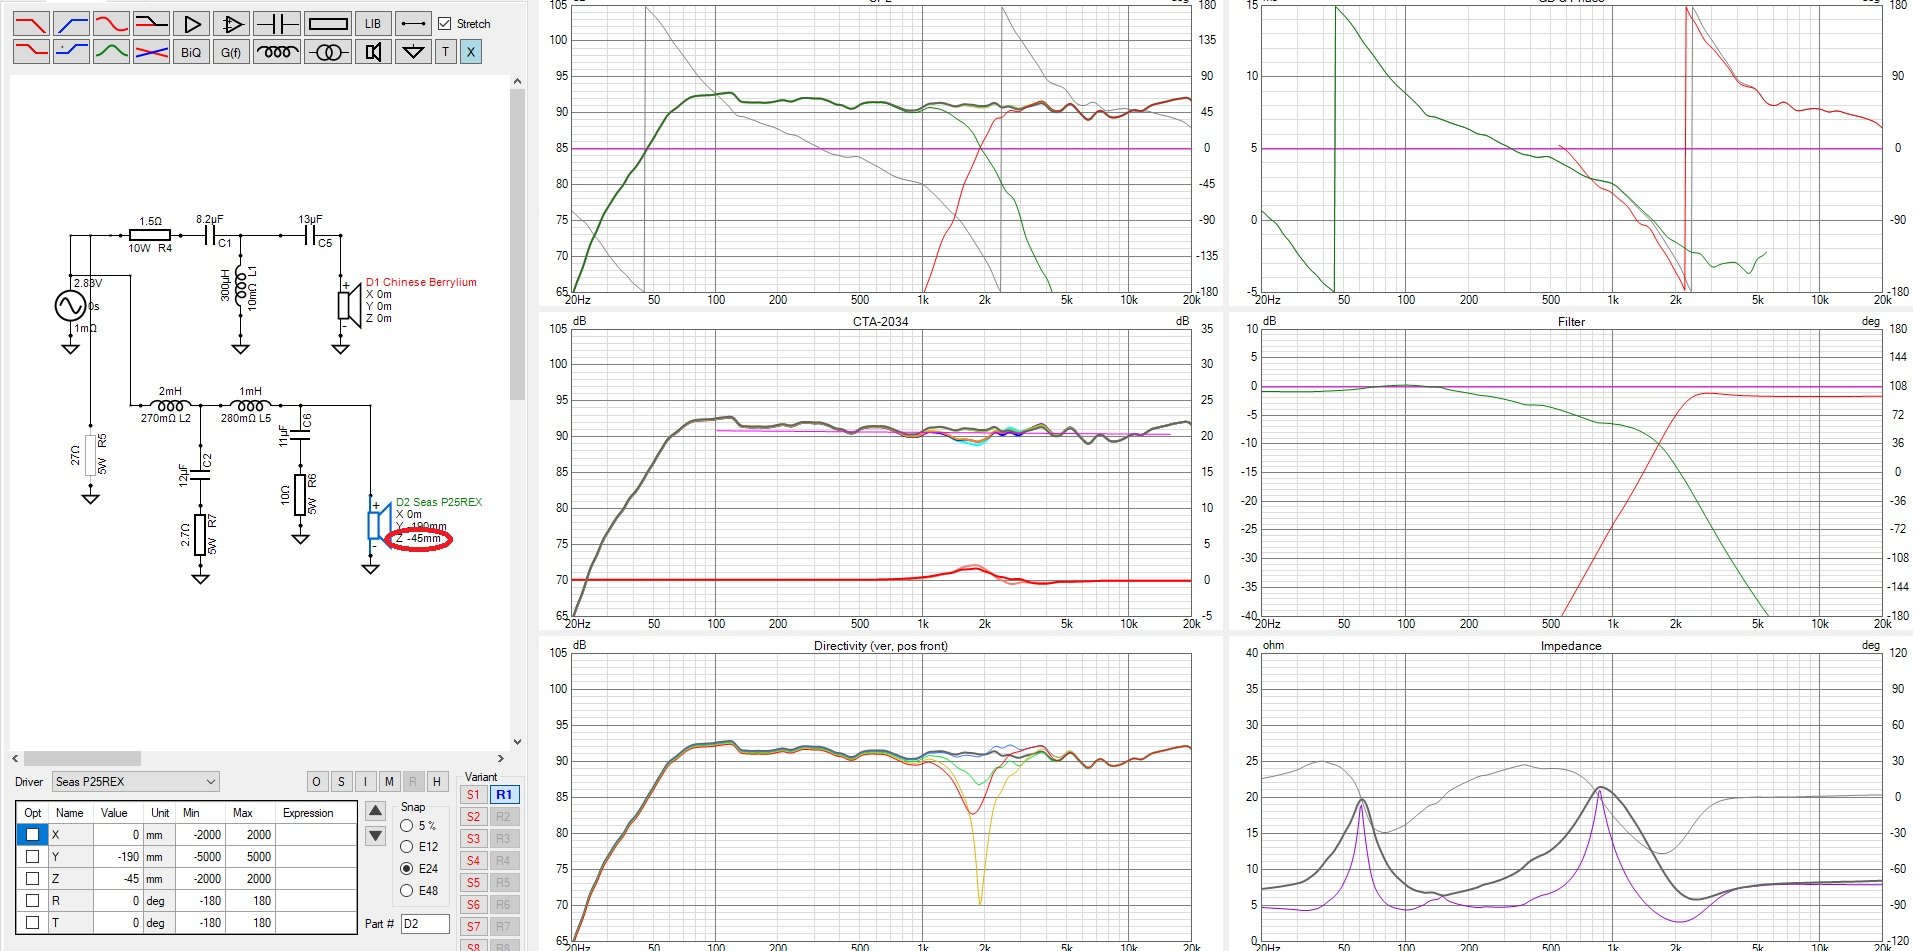Image resolution: width=1913 pixels, height=951 pixels.
Task: Click the O button beside Driver dropdown
Action: pos(316,782)
